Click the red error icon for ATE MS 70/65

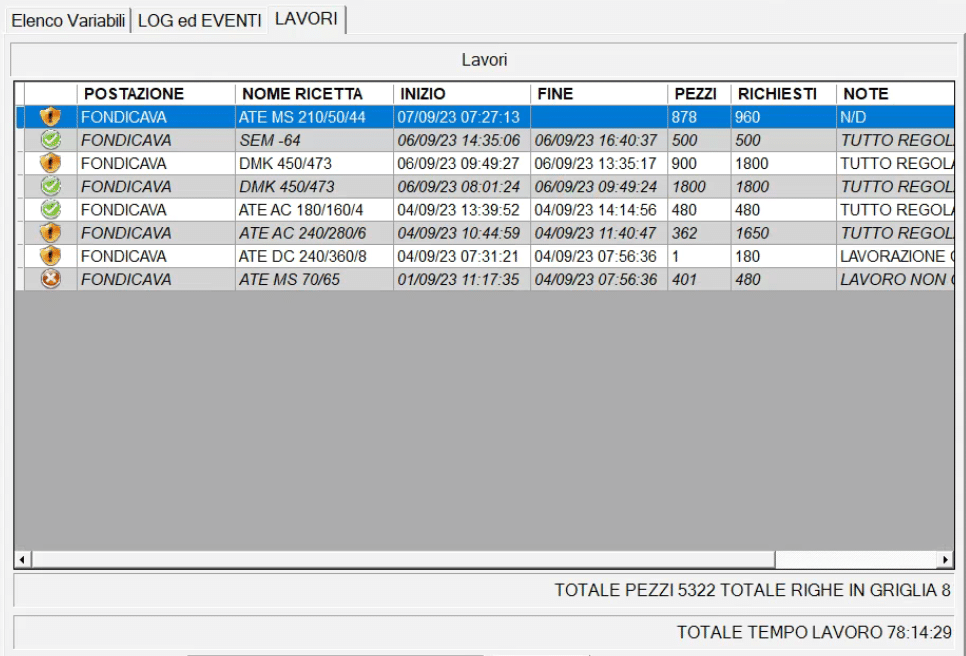[50, 279]
